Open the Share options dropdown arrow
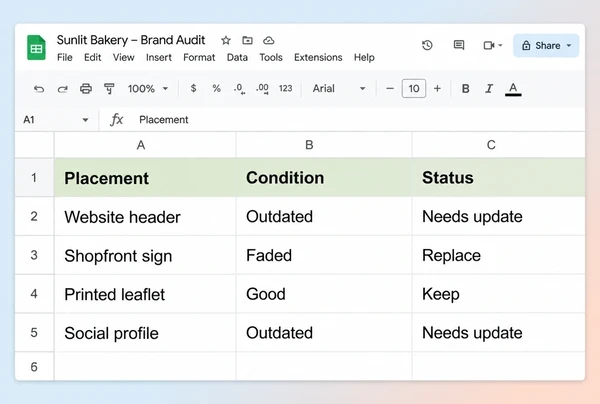 [569, 46]
